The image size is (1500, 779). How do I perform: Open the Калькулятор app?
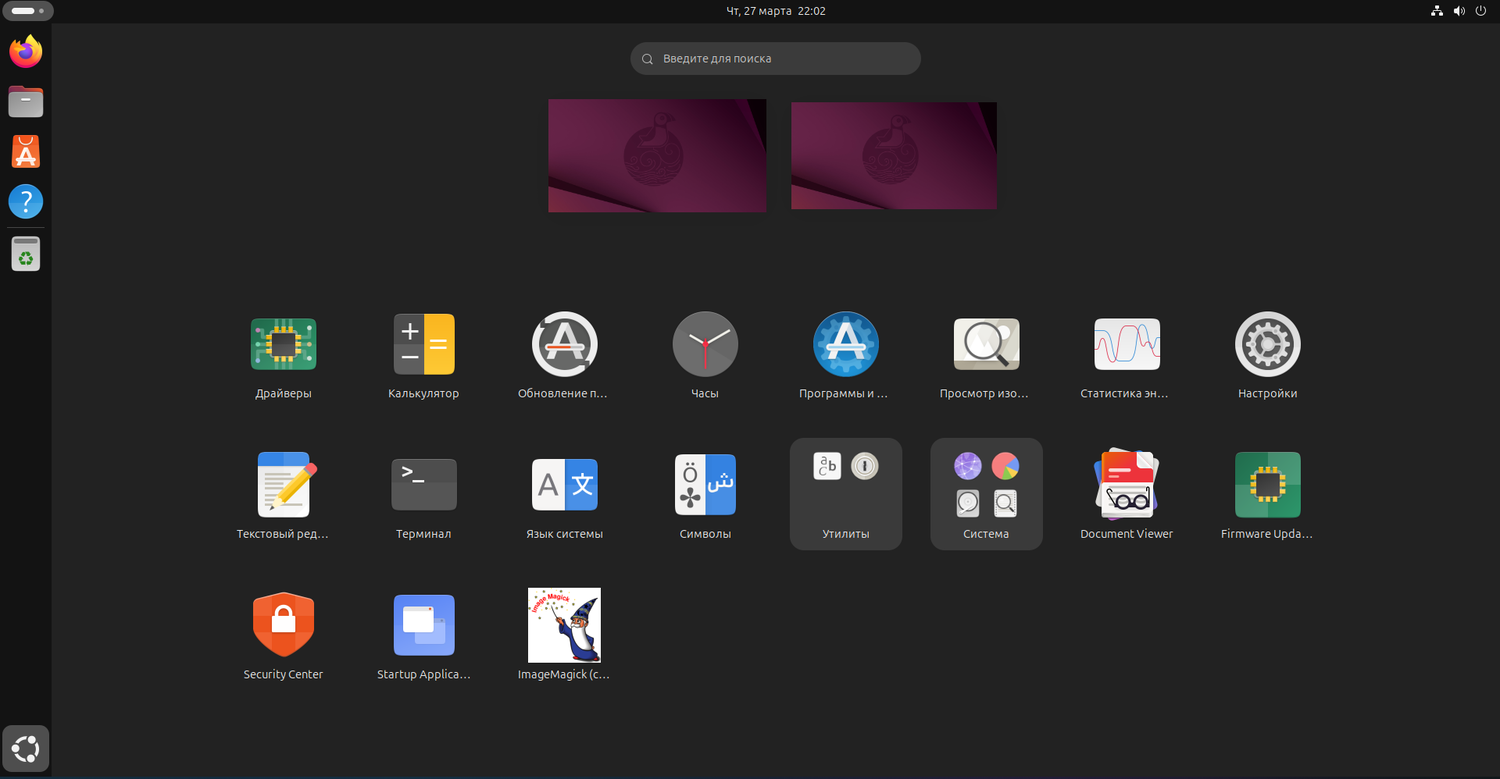tap(424, 345)
